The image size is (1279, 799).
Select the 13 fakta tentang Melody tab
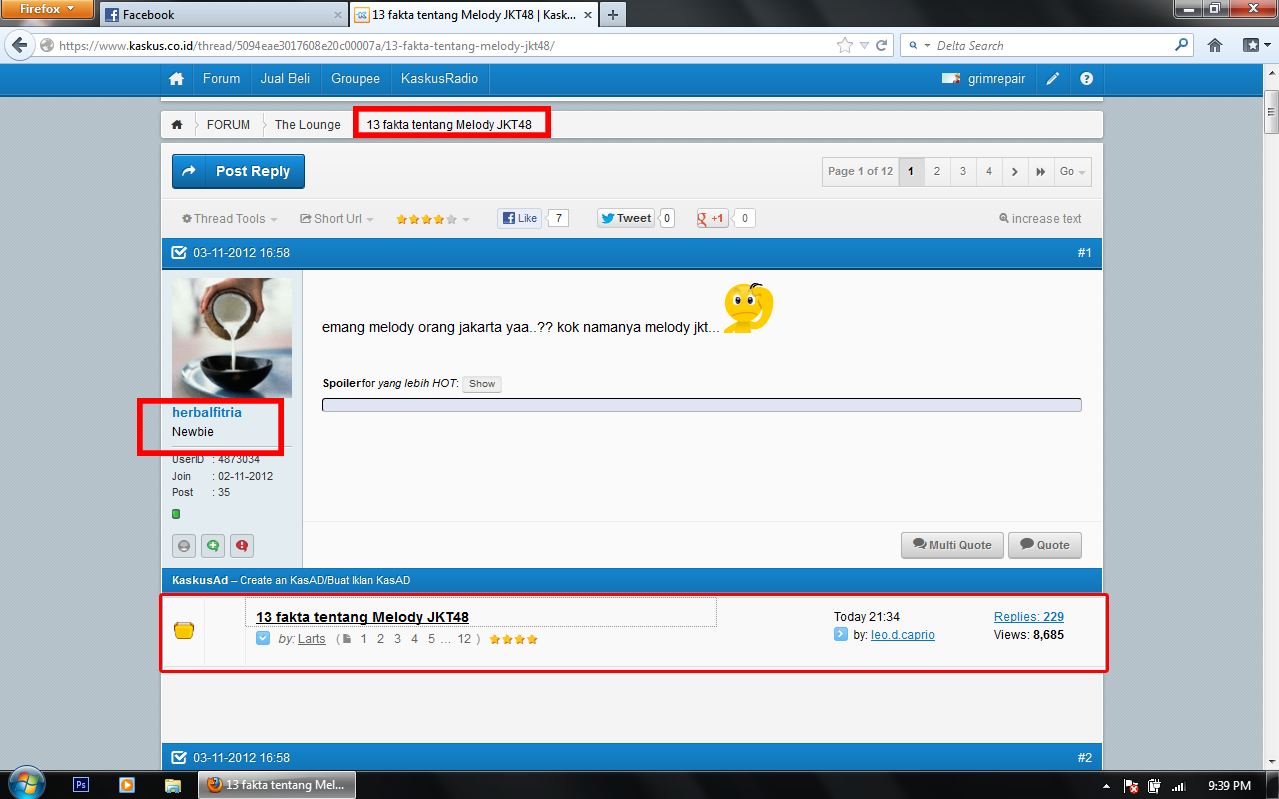tap(473, 15)
